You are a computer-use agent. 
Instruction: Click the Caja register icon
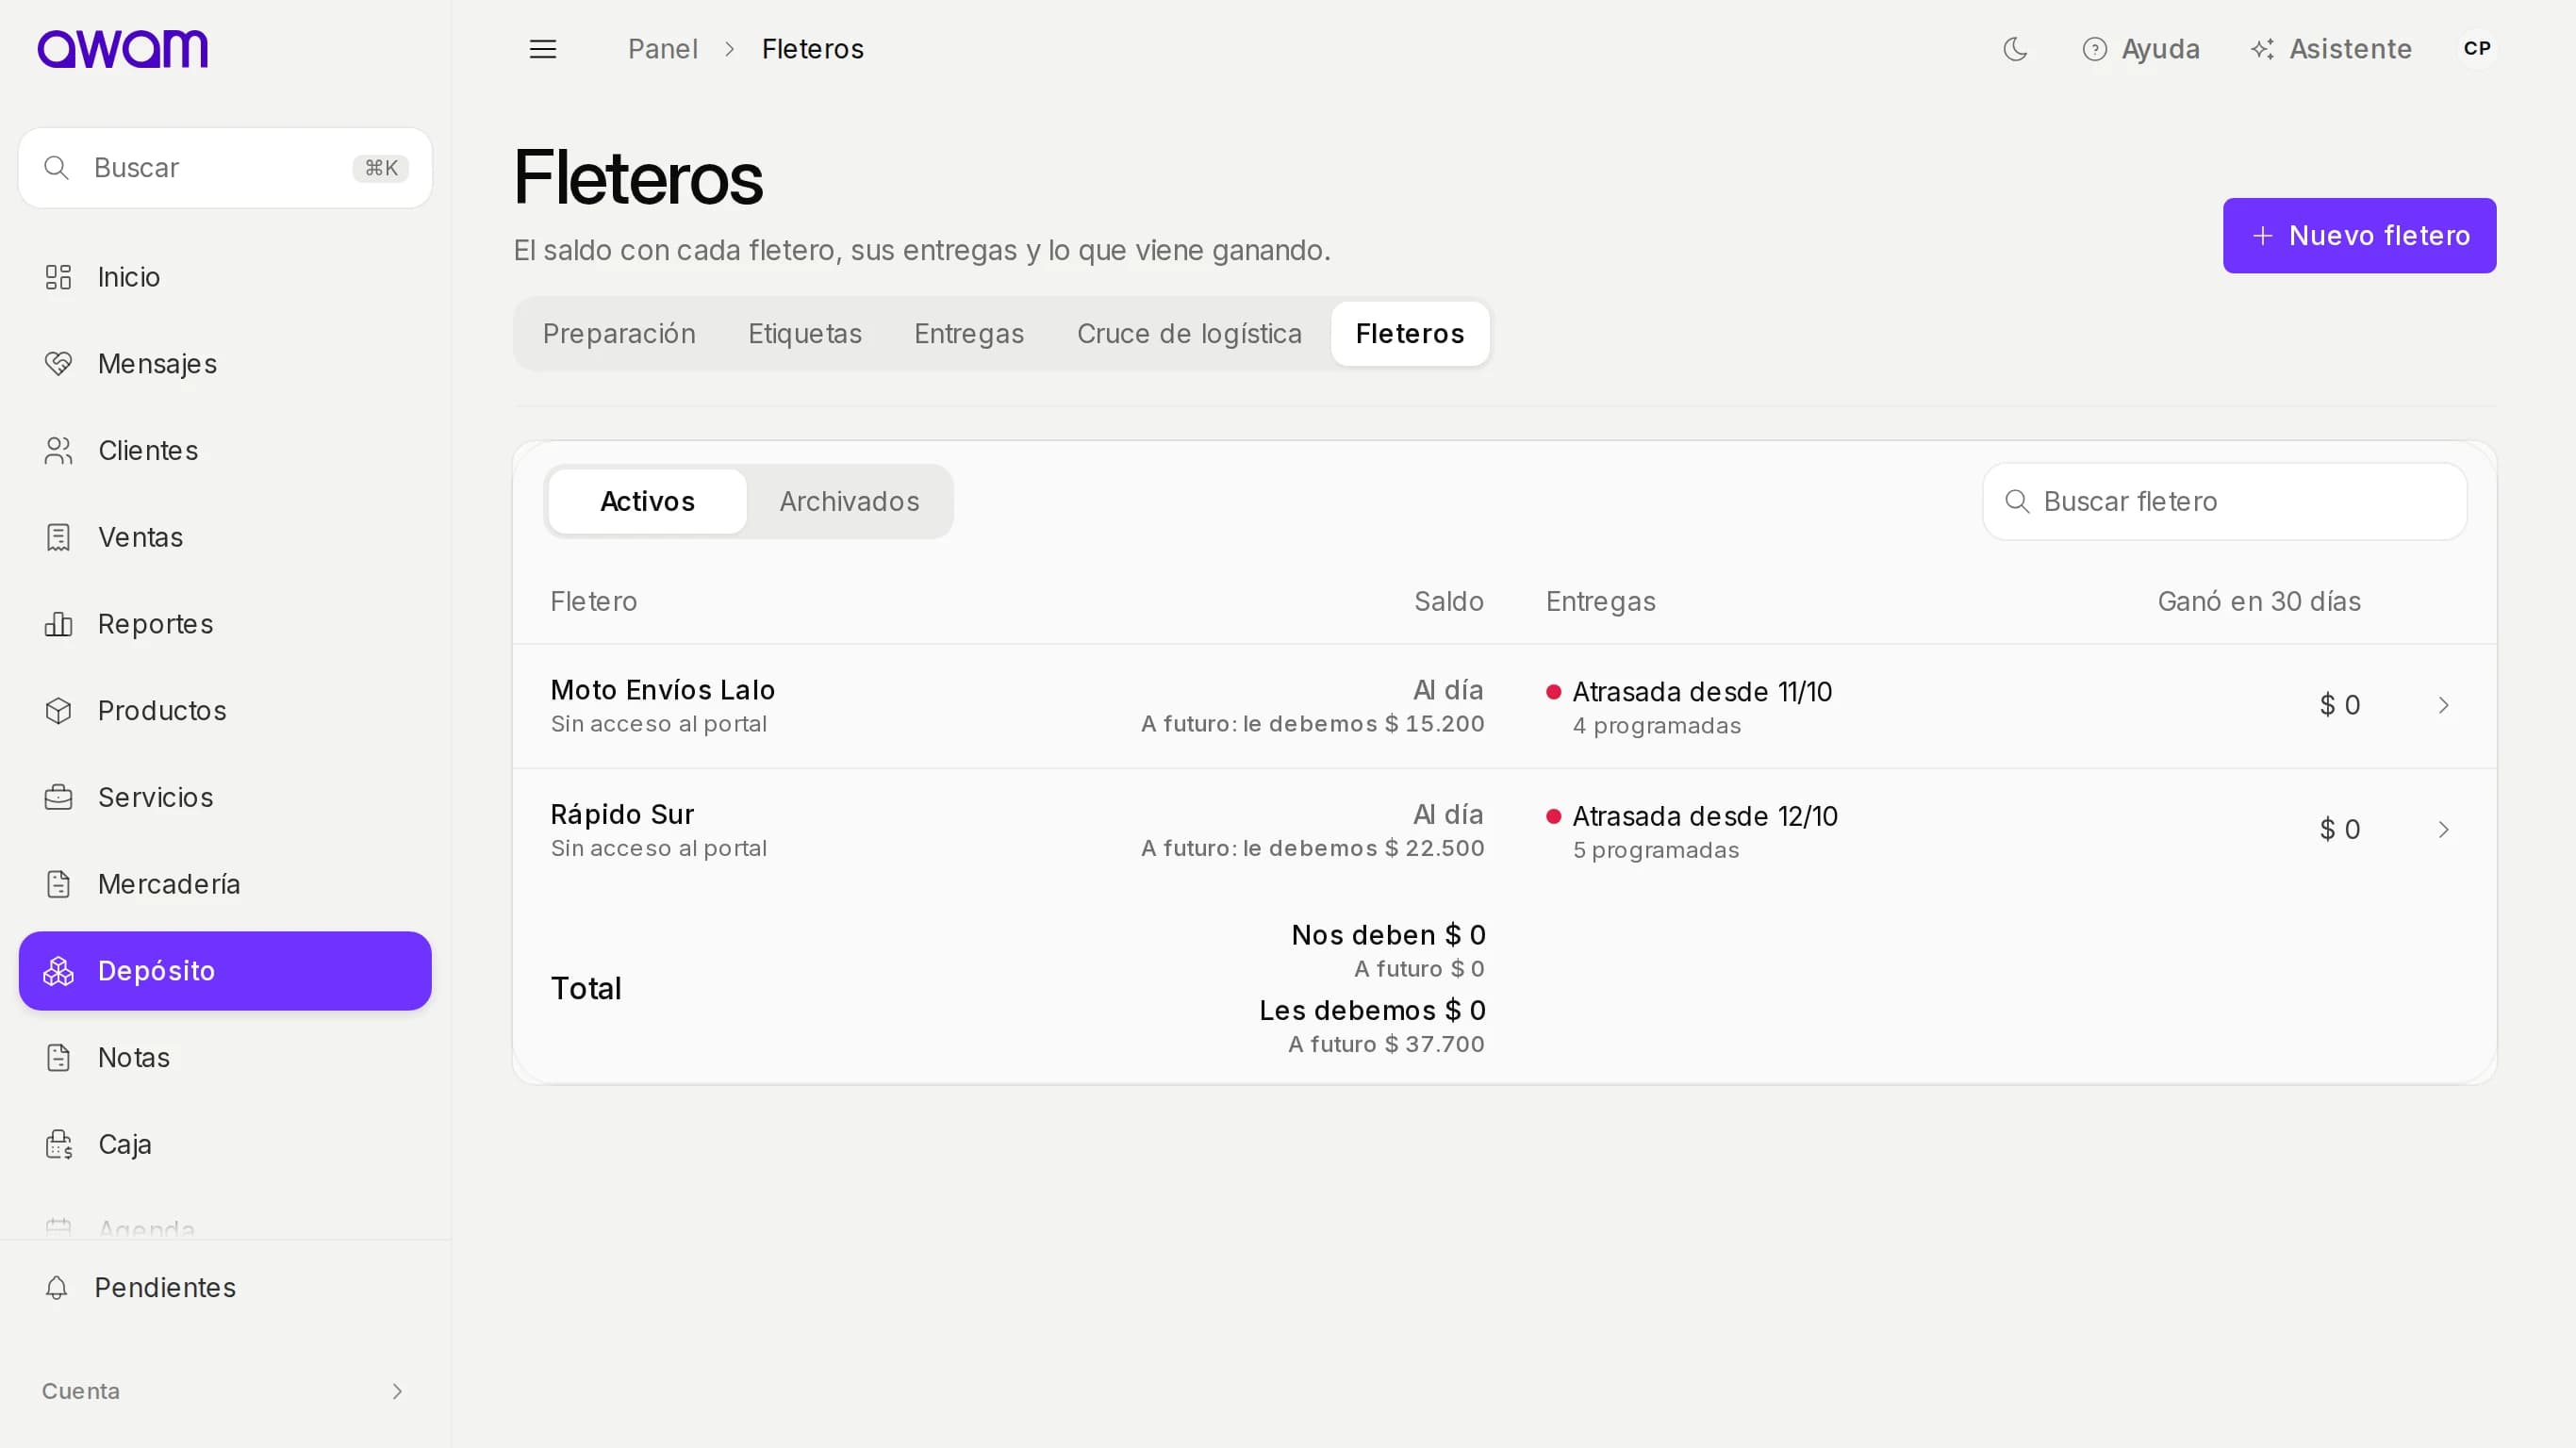click(58, 1144)
